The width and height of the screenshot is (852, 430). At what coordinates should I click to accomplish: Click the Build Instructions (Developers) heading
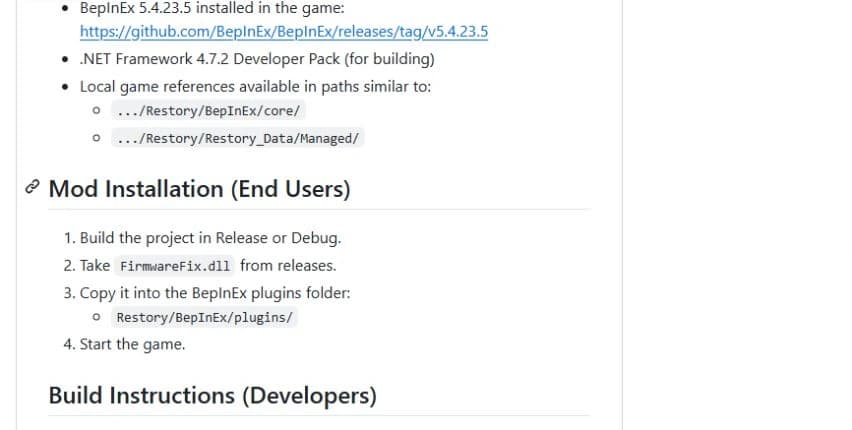coord(212,395)
